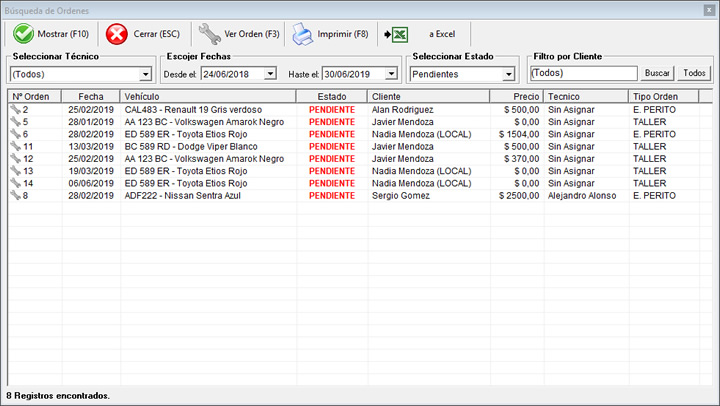
Task: Sort by Cliente column header
Action: 428,96
